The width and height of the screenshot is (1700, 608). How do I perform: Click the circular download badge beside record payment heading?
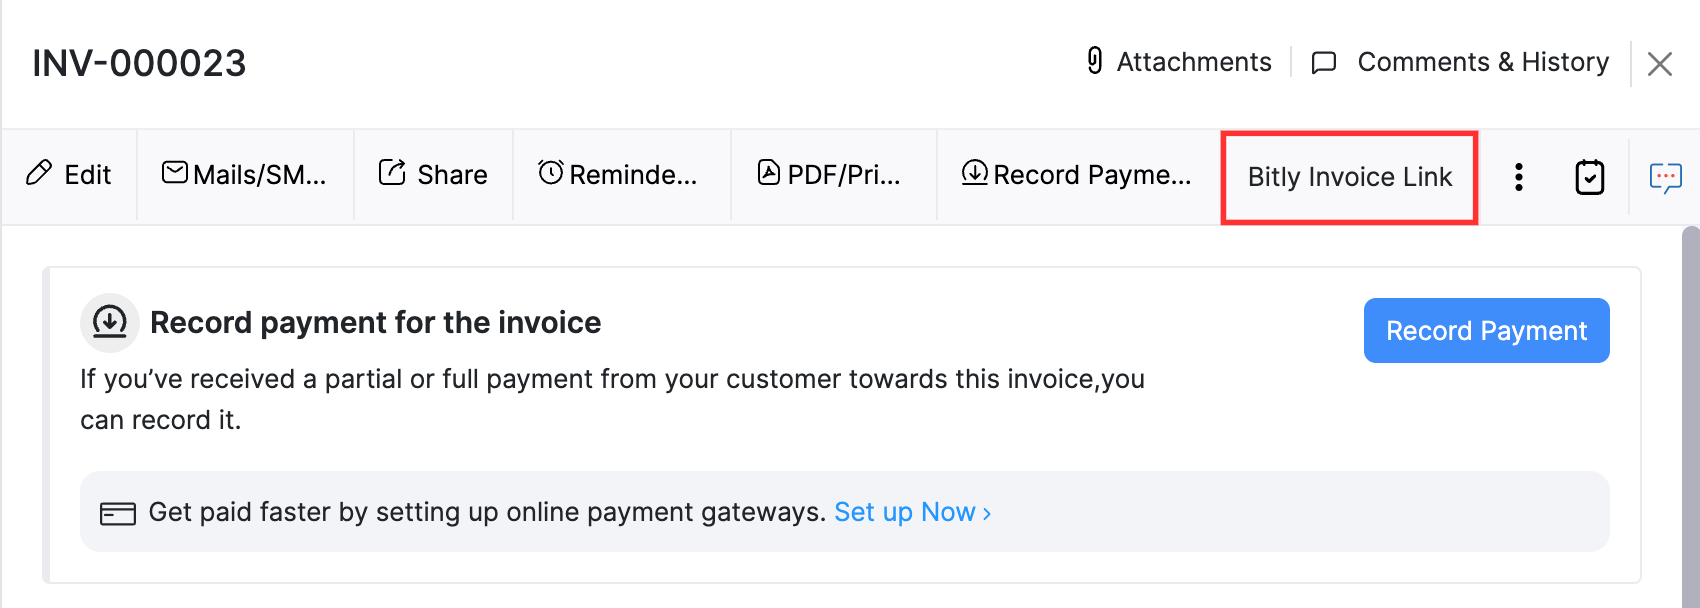110,322
